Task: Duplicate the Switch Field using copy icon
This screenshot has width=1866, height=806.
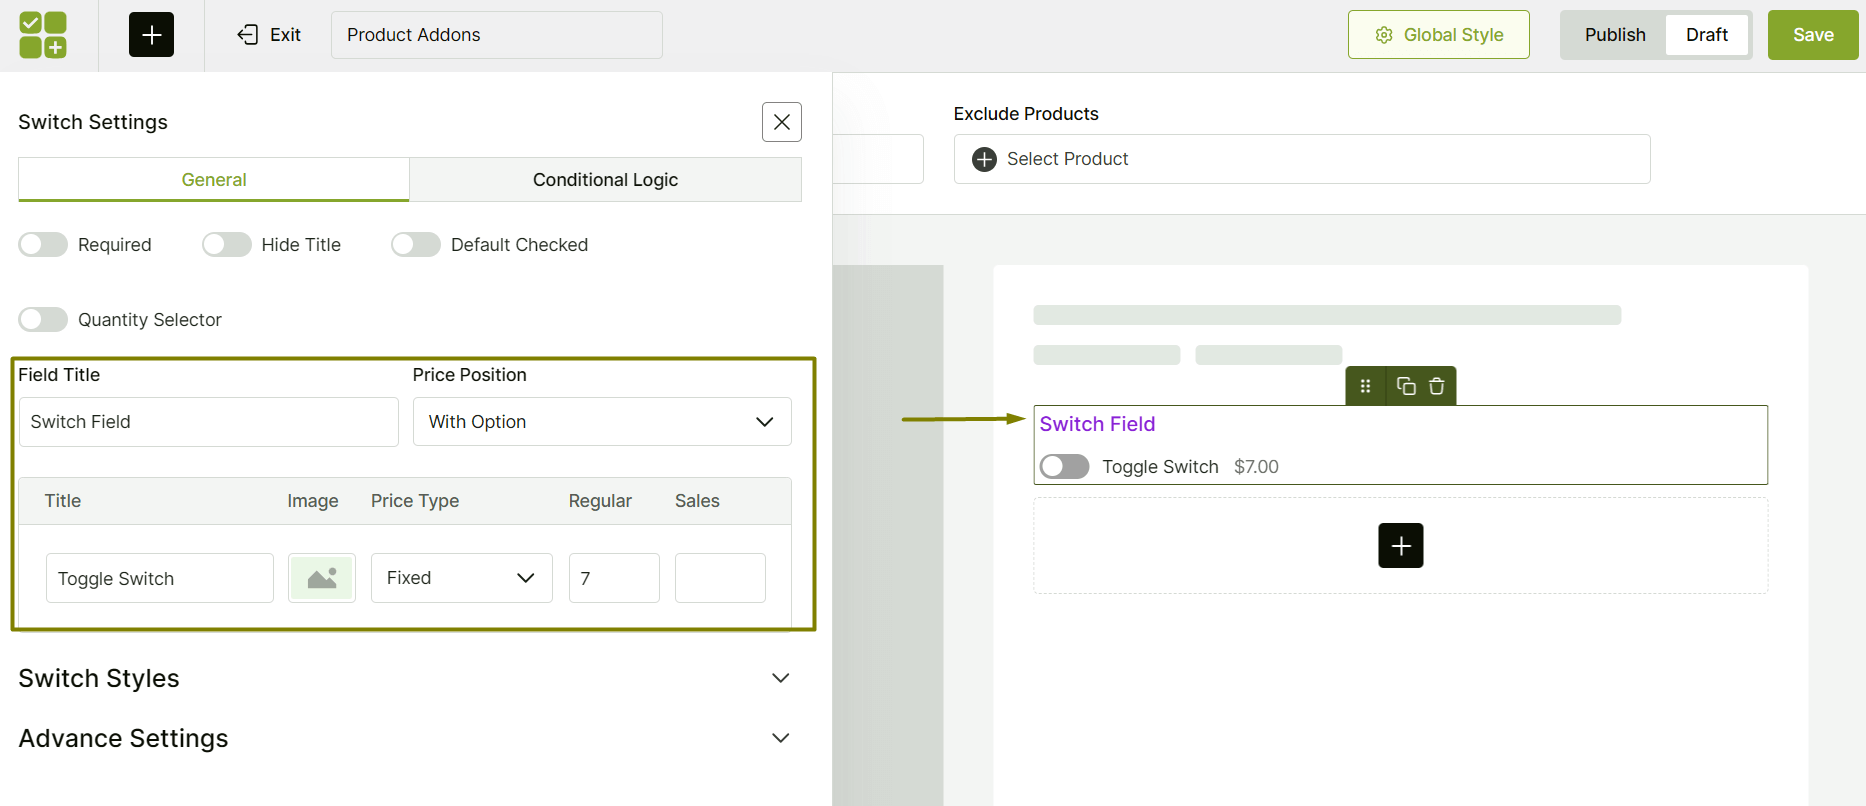Action: point(1406,386)
